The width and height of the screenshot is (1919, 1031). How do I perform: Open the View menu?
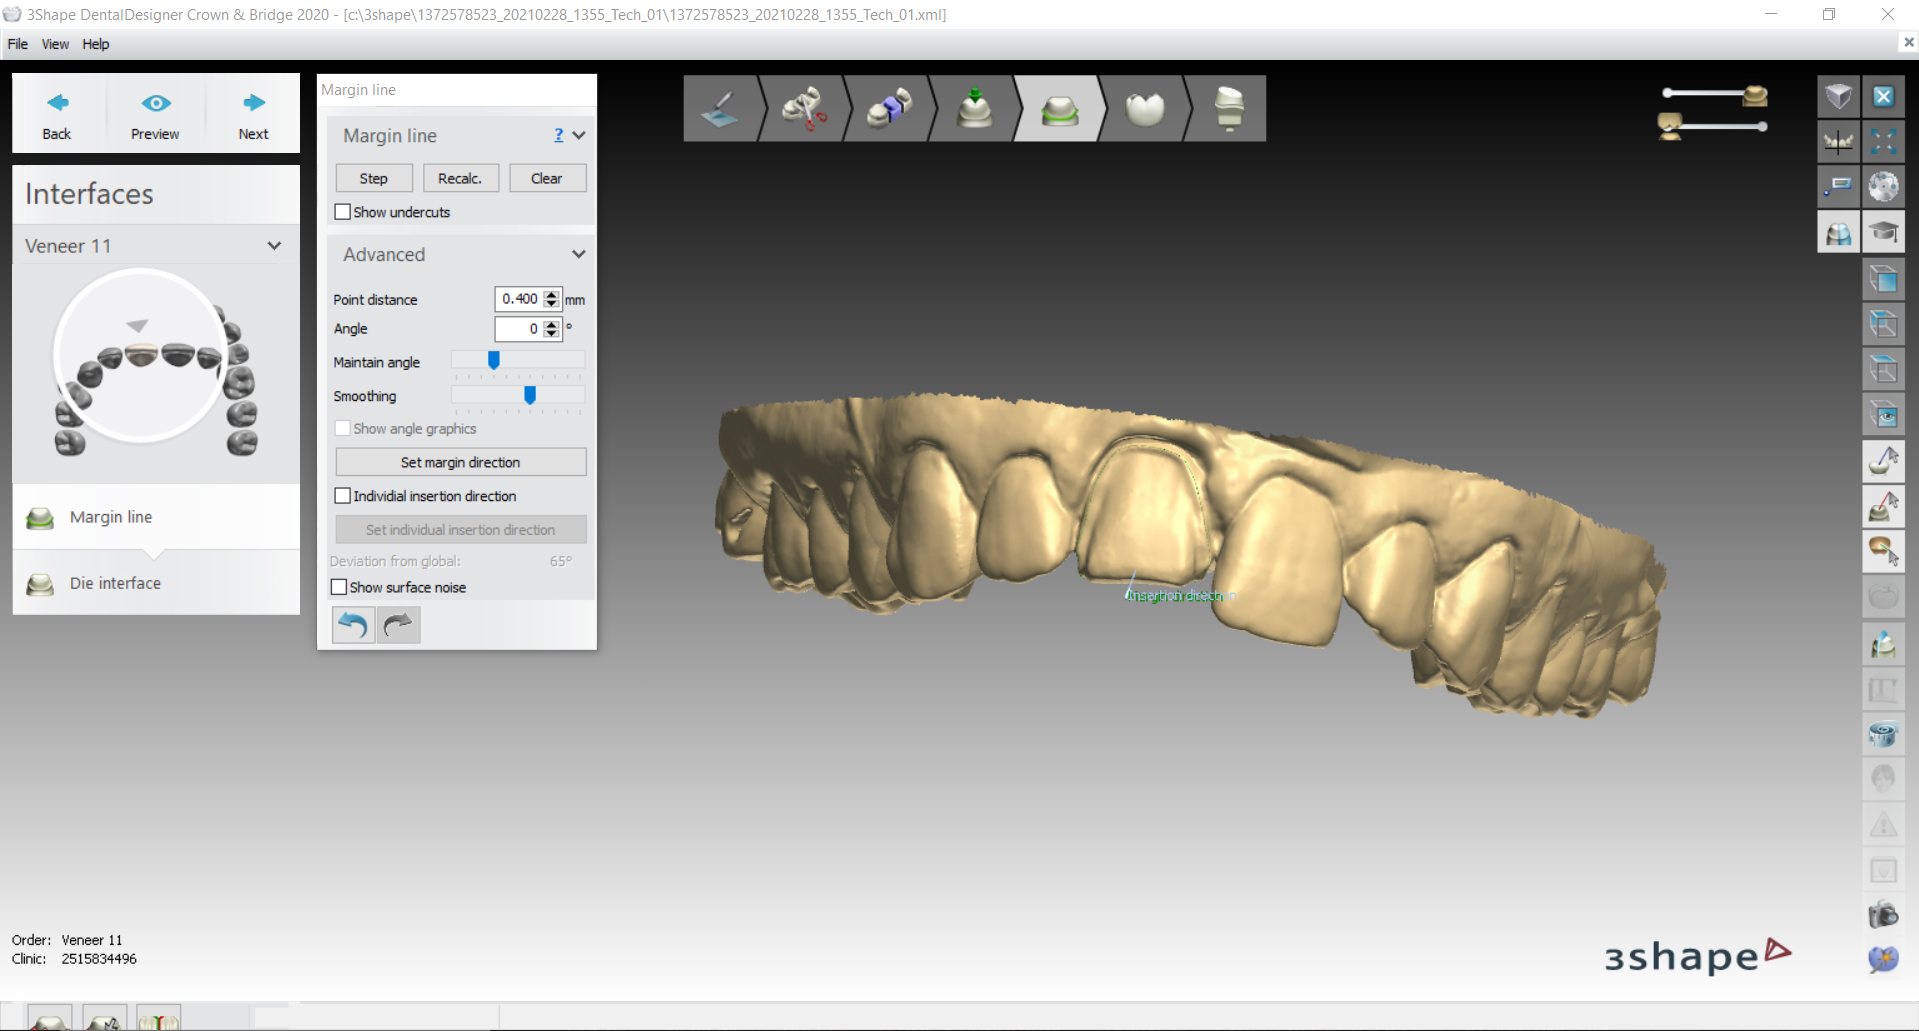(55, 44)
